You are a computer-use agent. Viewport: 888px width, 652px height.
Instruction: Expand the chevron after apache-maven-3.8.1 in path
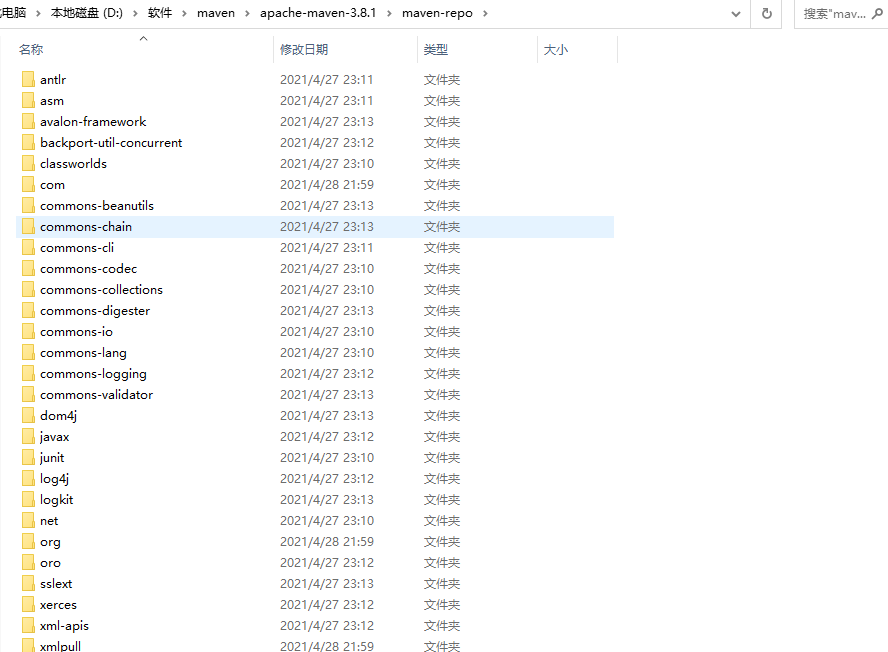coord(389,13)
